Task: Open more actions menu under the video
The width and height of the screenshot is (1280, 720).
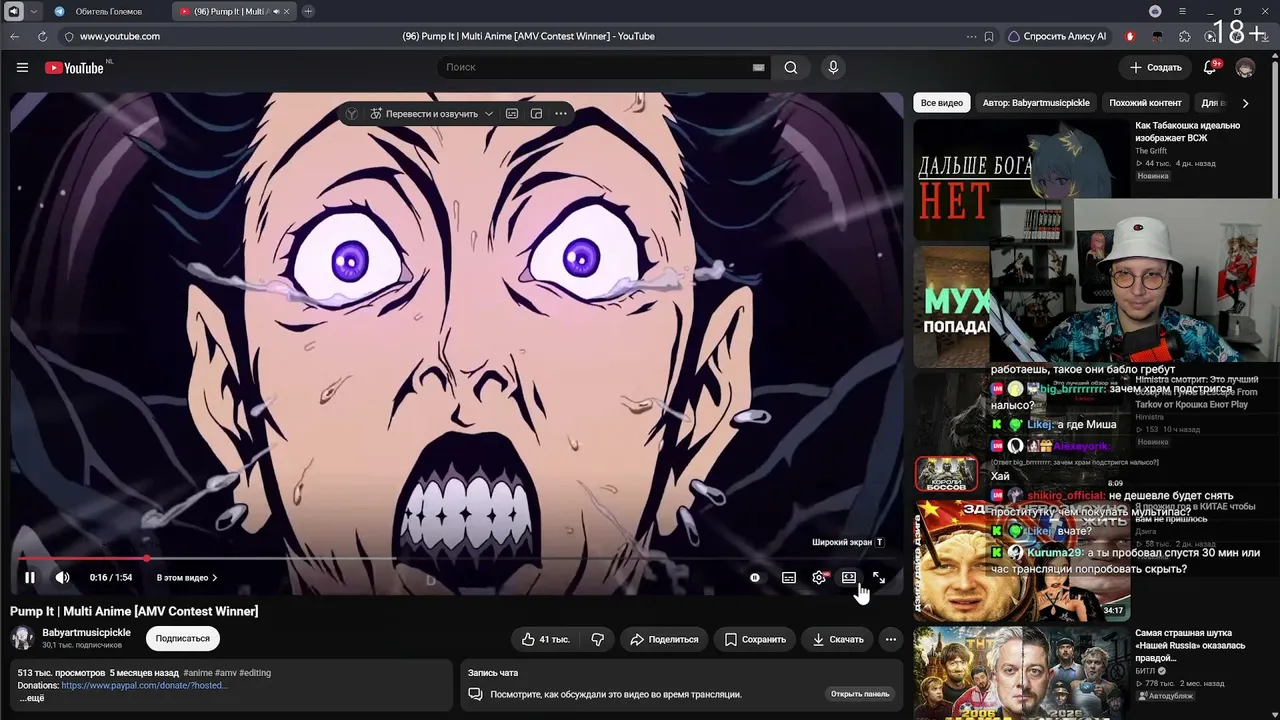Action: [891, 639]
